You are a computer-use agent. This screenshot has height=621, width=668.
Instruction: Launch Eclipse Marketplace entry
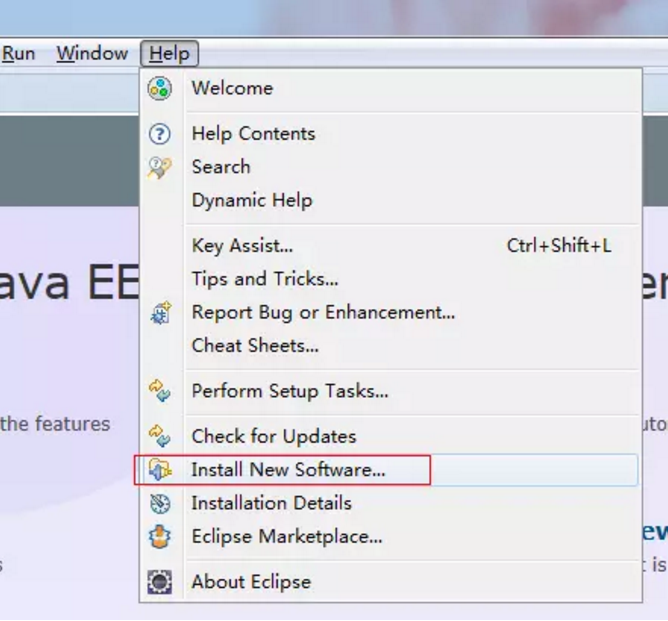coord(390,537)
